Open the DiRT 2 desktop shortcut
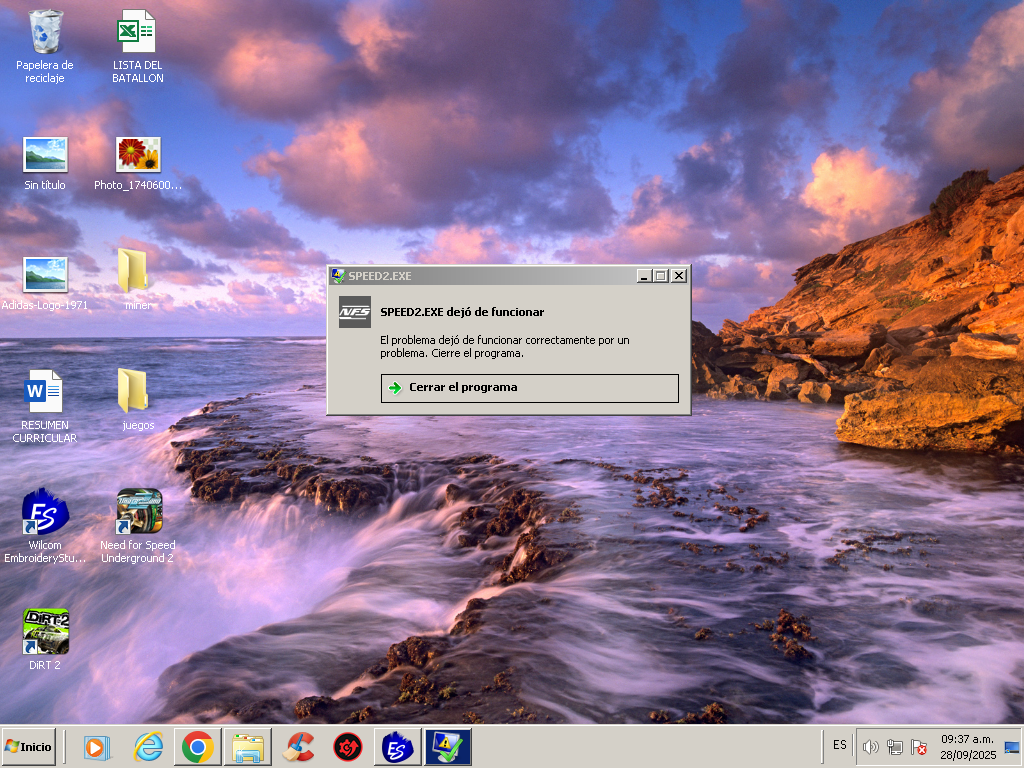Image resolution: width=1024 pixels, height=768 pixels. point(45,632)
